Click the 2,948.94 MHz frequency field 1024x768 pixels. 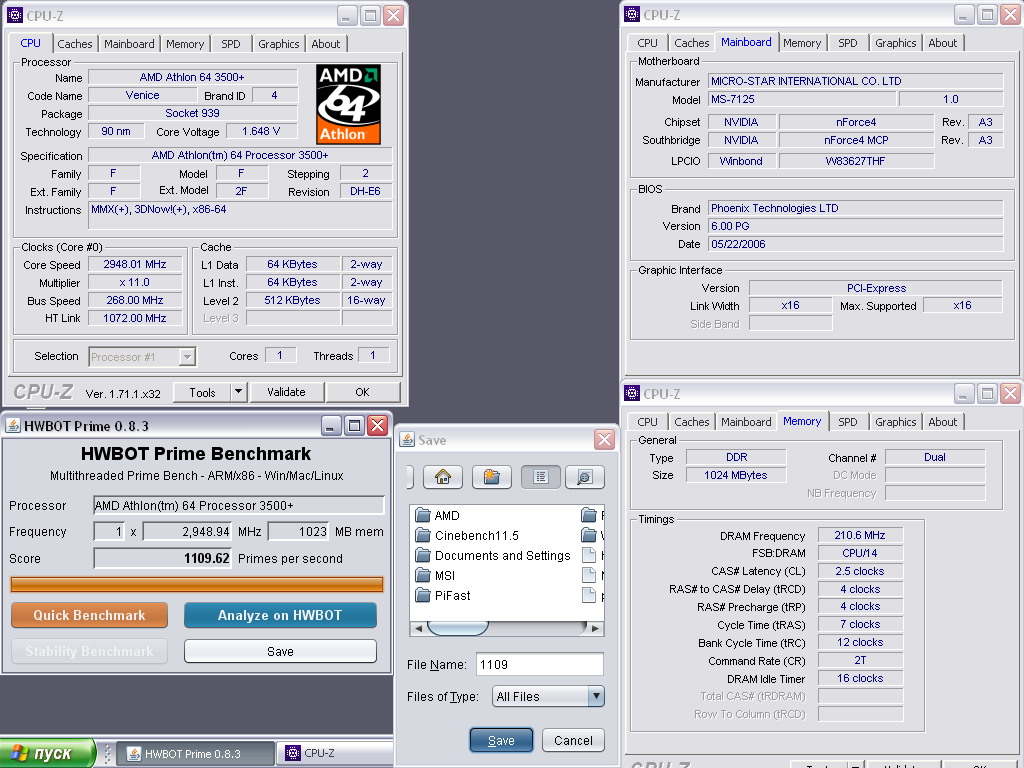pyautogui.click(x=187, y=532)
